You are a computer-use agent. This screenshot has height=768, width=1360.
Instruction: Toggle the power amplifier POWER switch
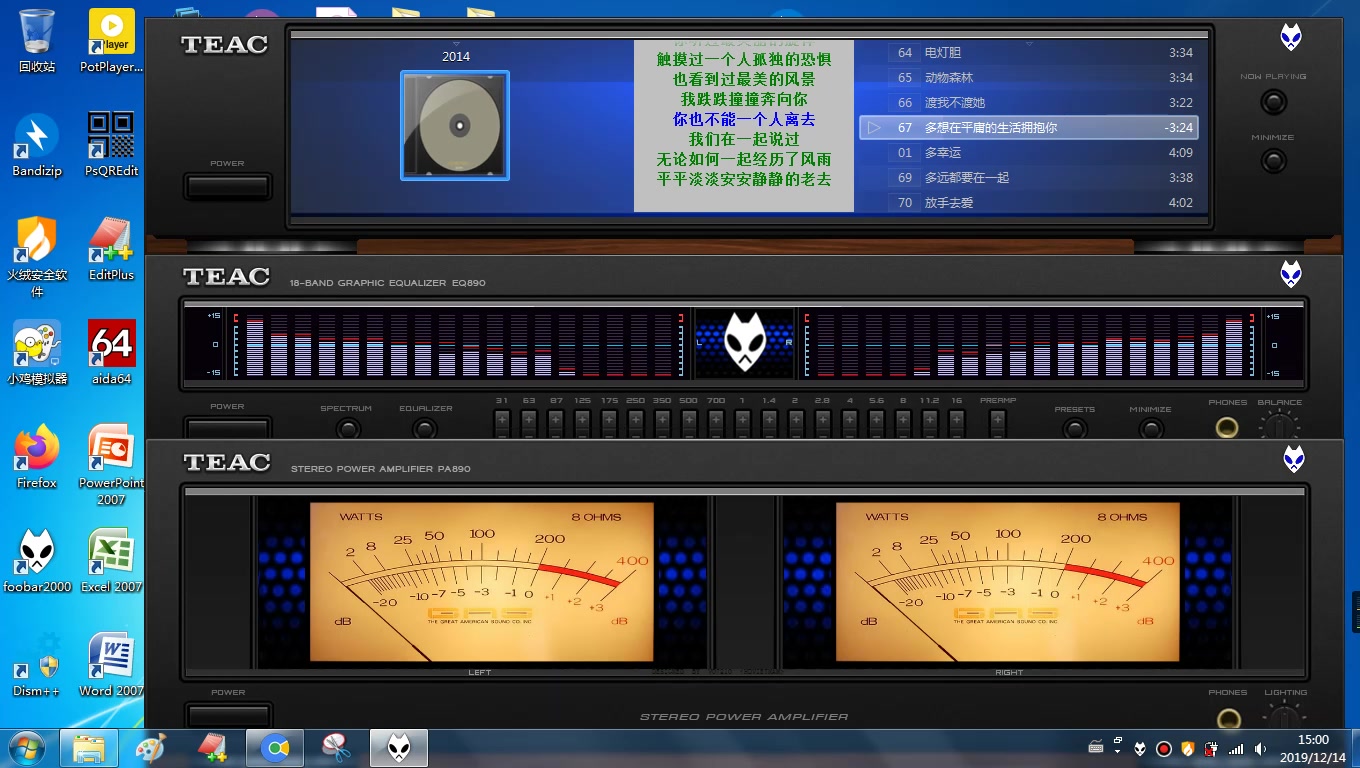coord(228,714)
